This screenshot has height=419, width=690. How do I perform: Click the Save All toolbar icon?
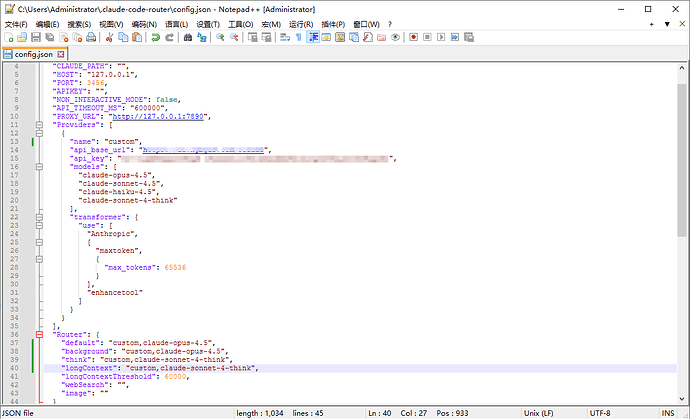pos(50,37)
